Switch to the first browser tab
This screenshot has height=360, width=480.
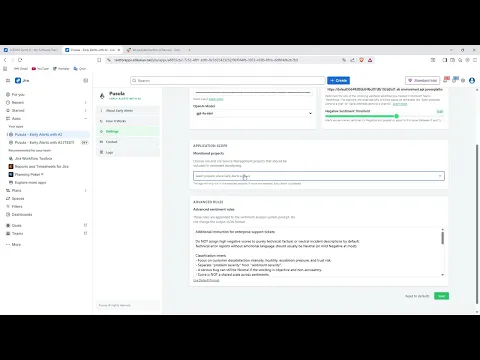point(31,50)
